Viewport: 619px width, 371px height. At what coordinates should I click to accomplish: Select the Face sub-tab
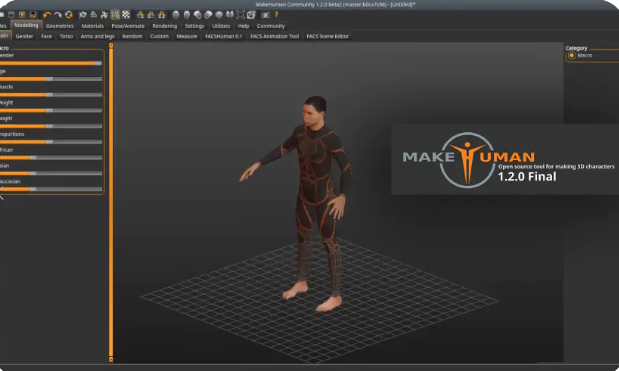click(x=46, y=36)
